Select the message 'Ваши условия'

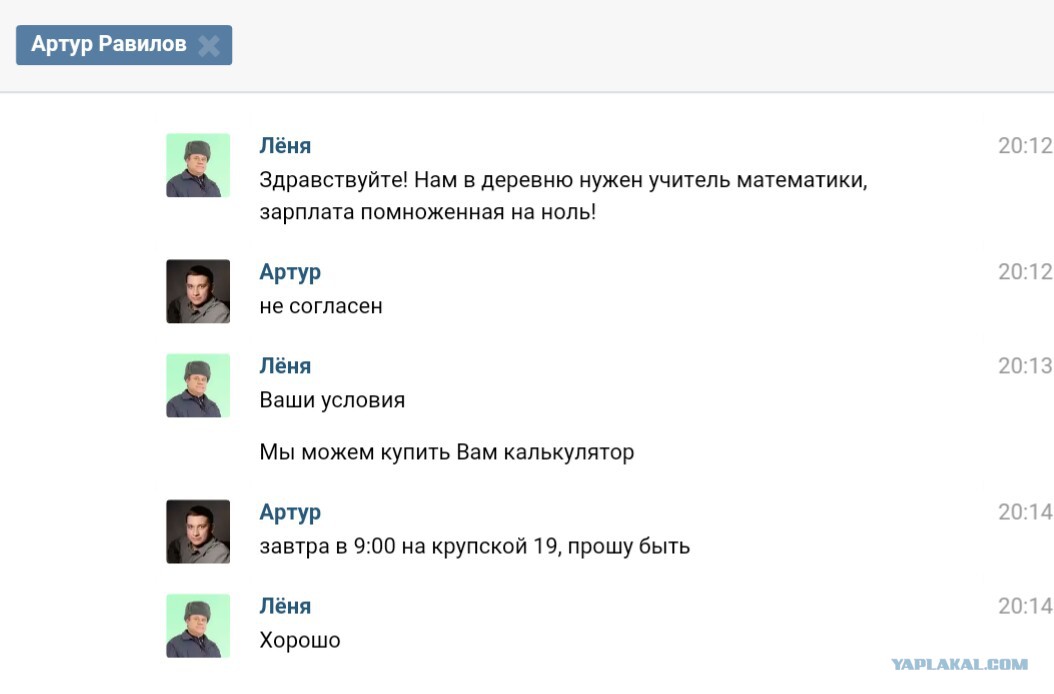[332, 400]
